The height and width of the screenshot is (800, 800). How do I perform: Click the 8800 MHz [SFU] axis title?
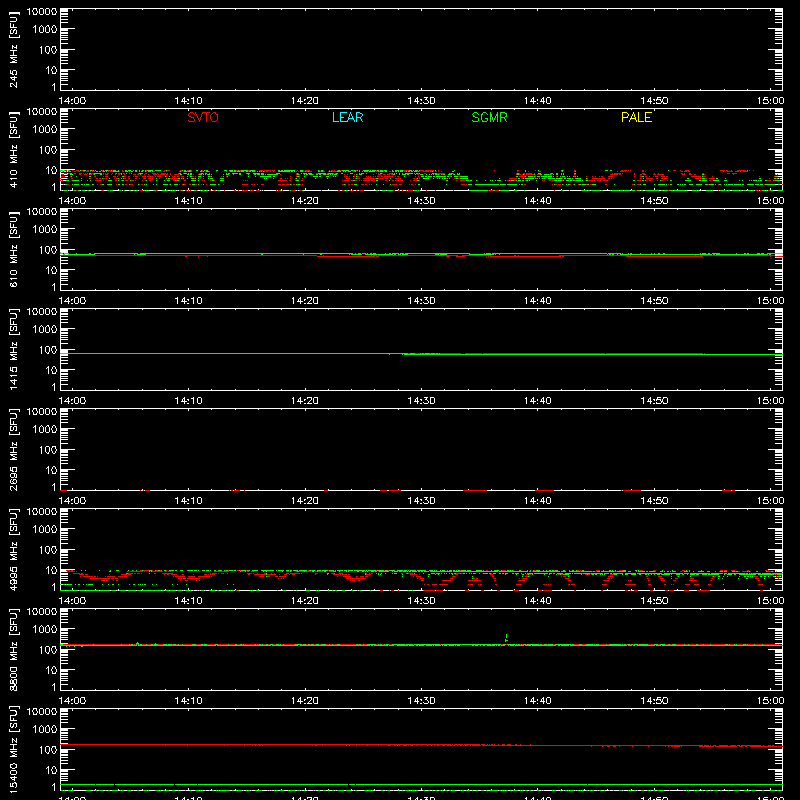coord(13,649)
